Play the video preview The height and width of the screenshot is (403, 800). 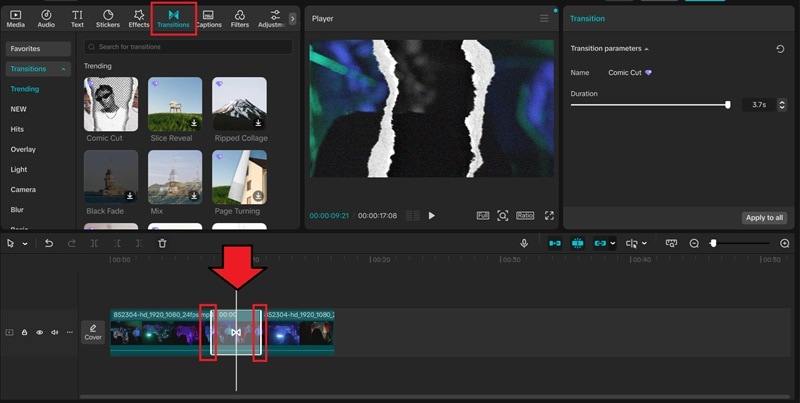click(432, 216)
